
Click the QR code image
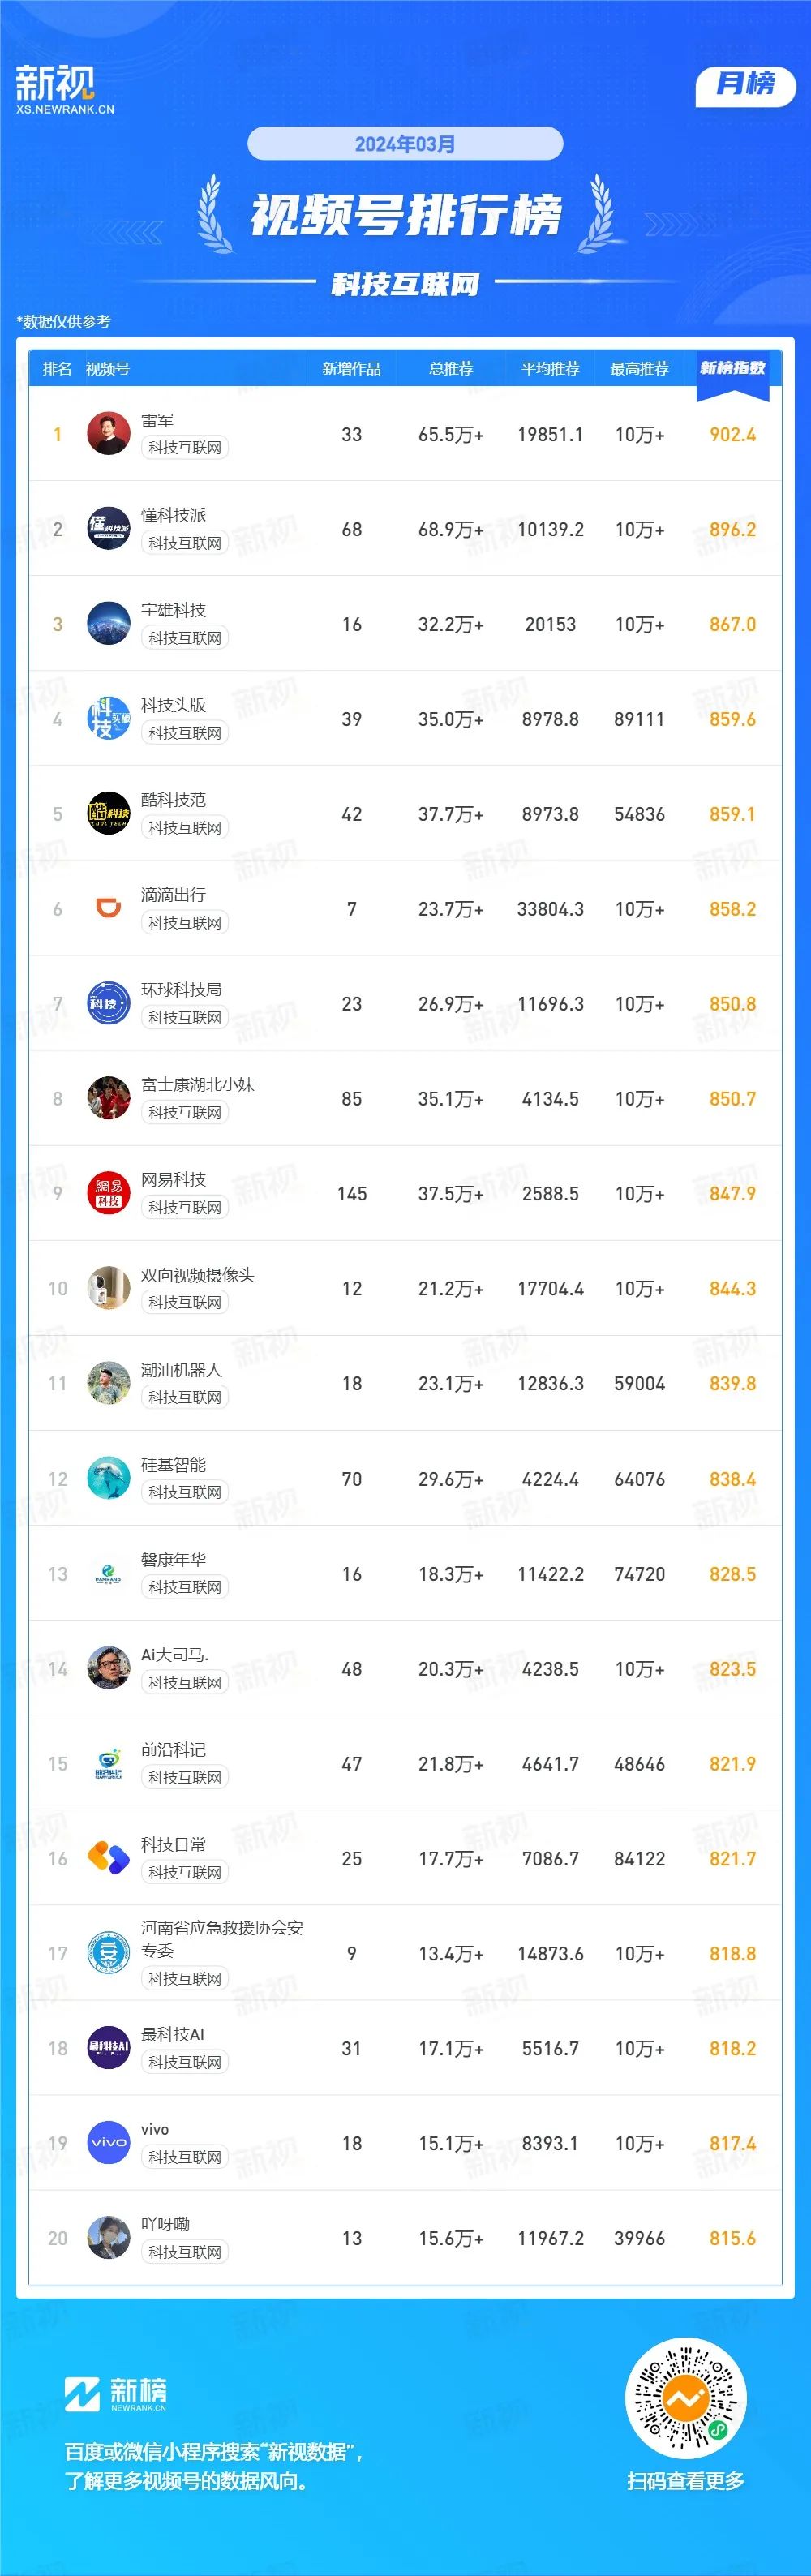[686, 2399]
